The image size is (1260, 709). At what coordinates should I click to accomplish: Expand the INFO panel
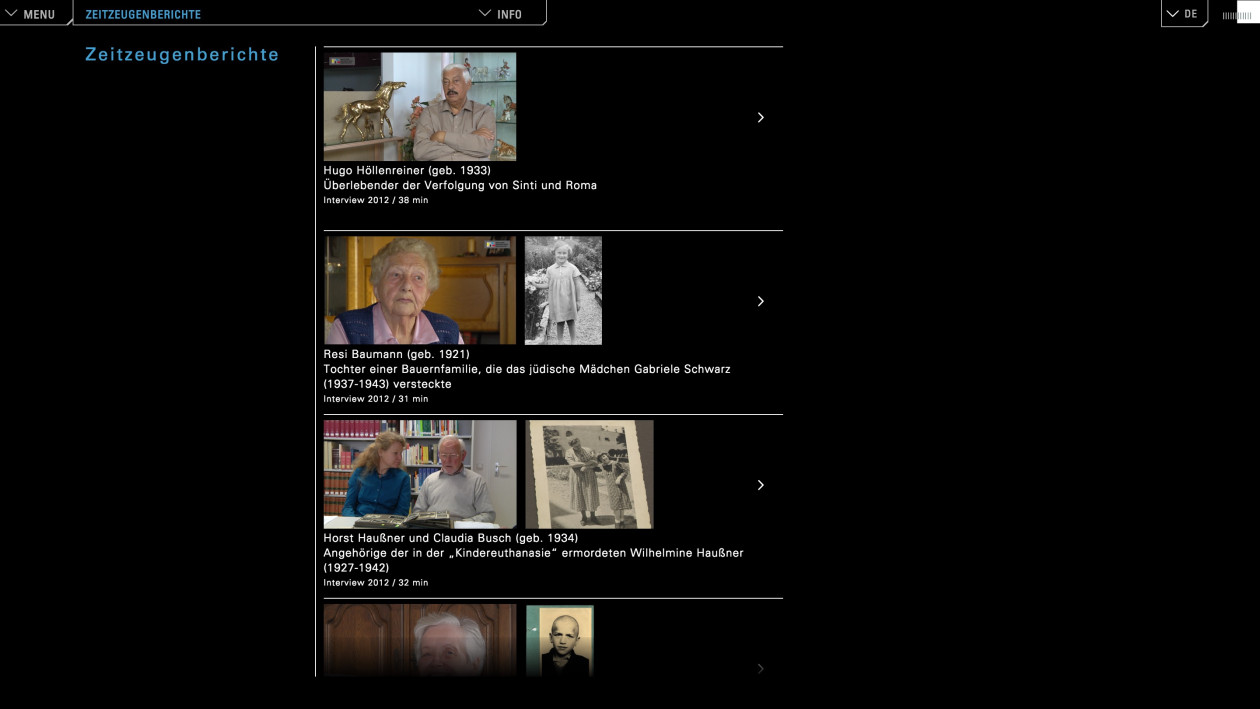click(x=500, y=14)
